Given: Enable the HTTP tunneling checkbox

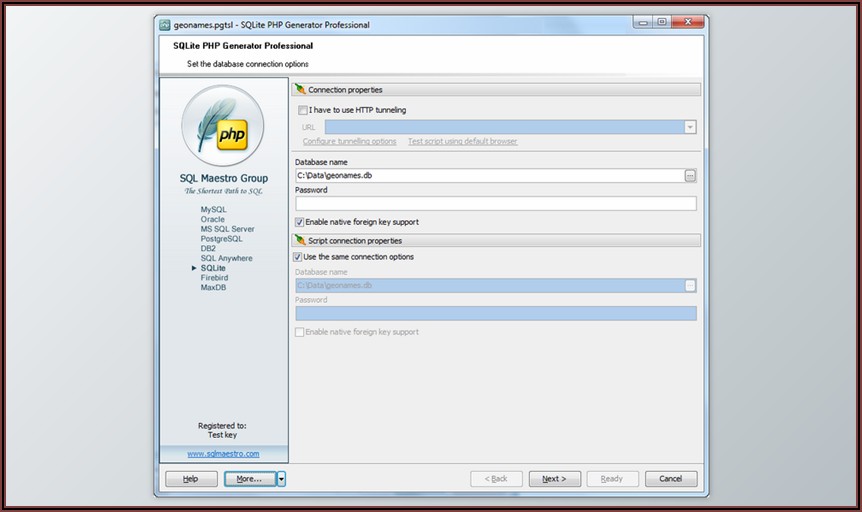Looking at the screenshot, I should 301,110.
